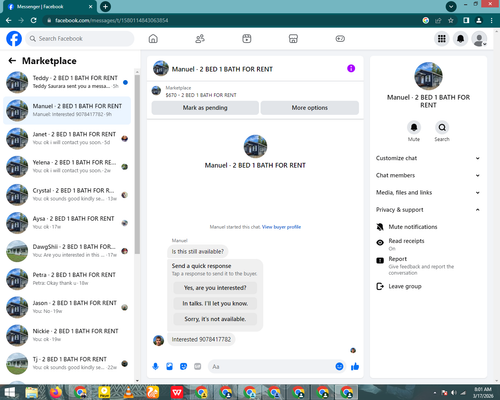Screen dimensions: 500x400
Task: Open Firefox from the taskbar
Action: 56,392
